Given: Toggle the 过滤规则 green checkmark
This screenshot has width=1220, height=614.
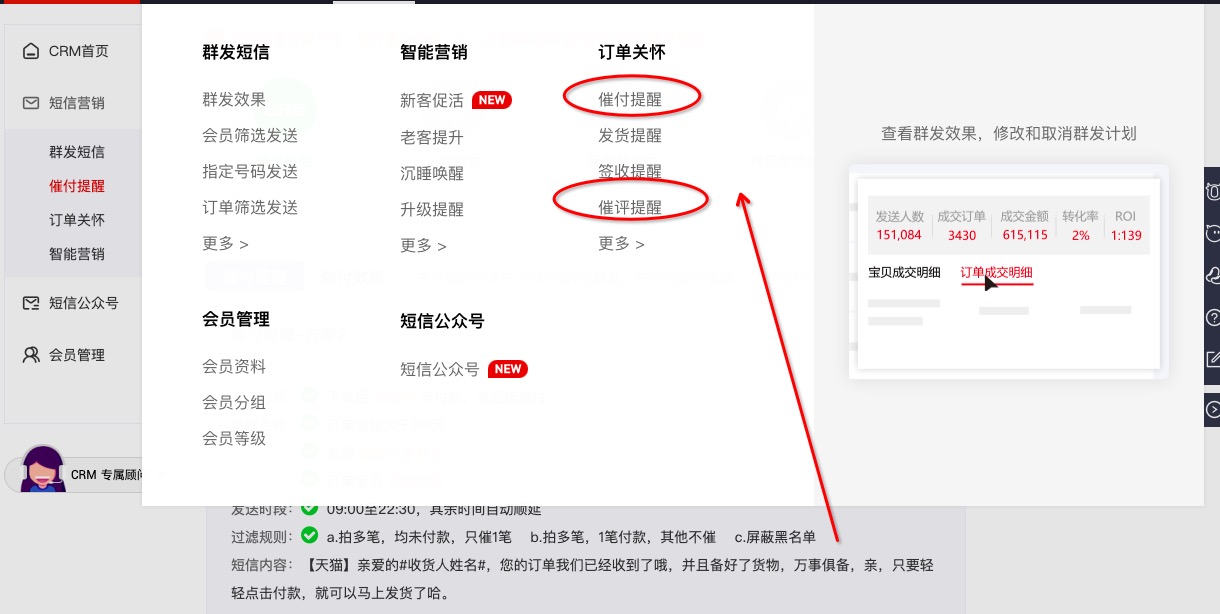Looking at the screenshot, I should pos(309,535).
